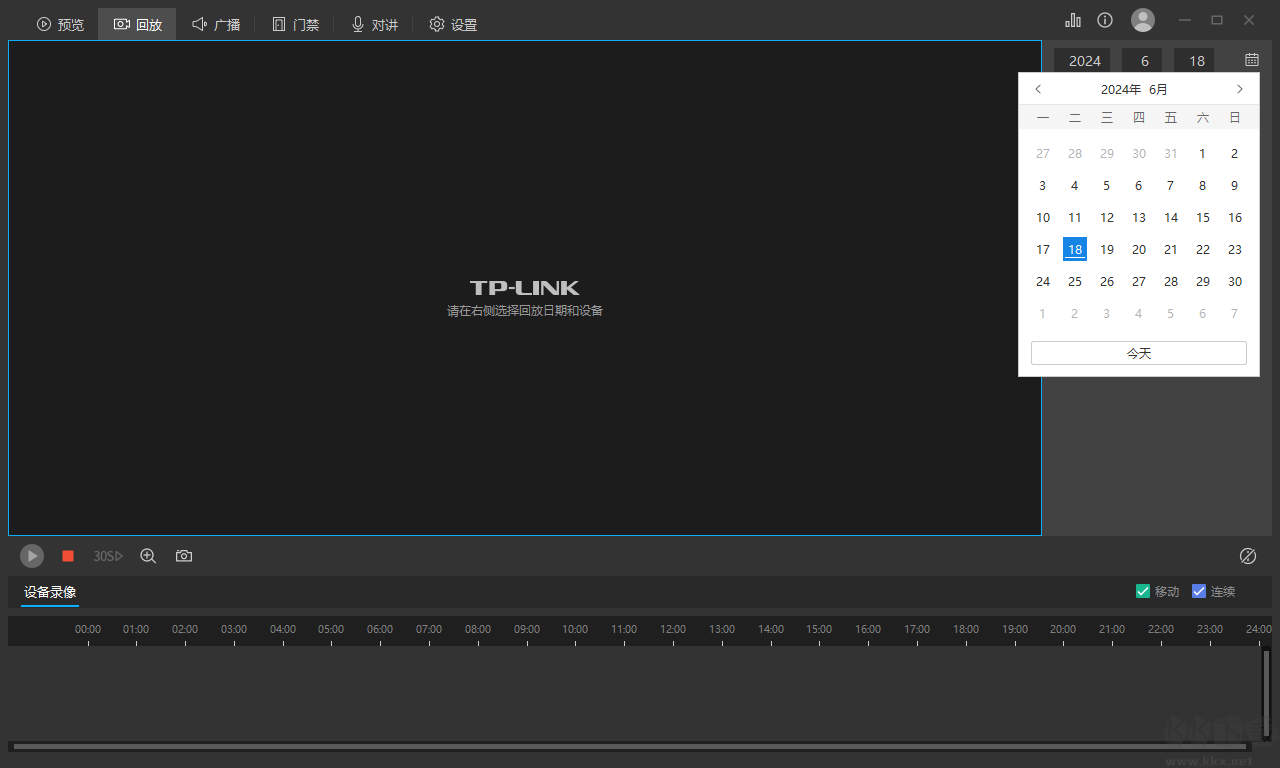
Task: Uncheck the 移动 motion recording checkbox
Action: (x=1143, y=591)
